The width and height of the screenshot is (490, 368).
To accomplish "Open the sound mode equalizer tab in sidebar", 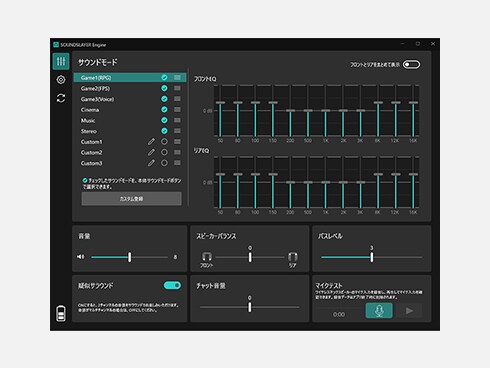I will [61, 61].
